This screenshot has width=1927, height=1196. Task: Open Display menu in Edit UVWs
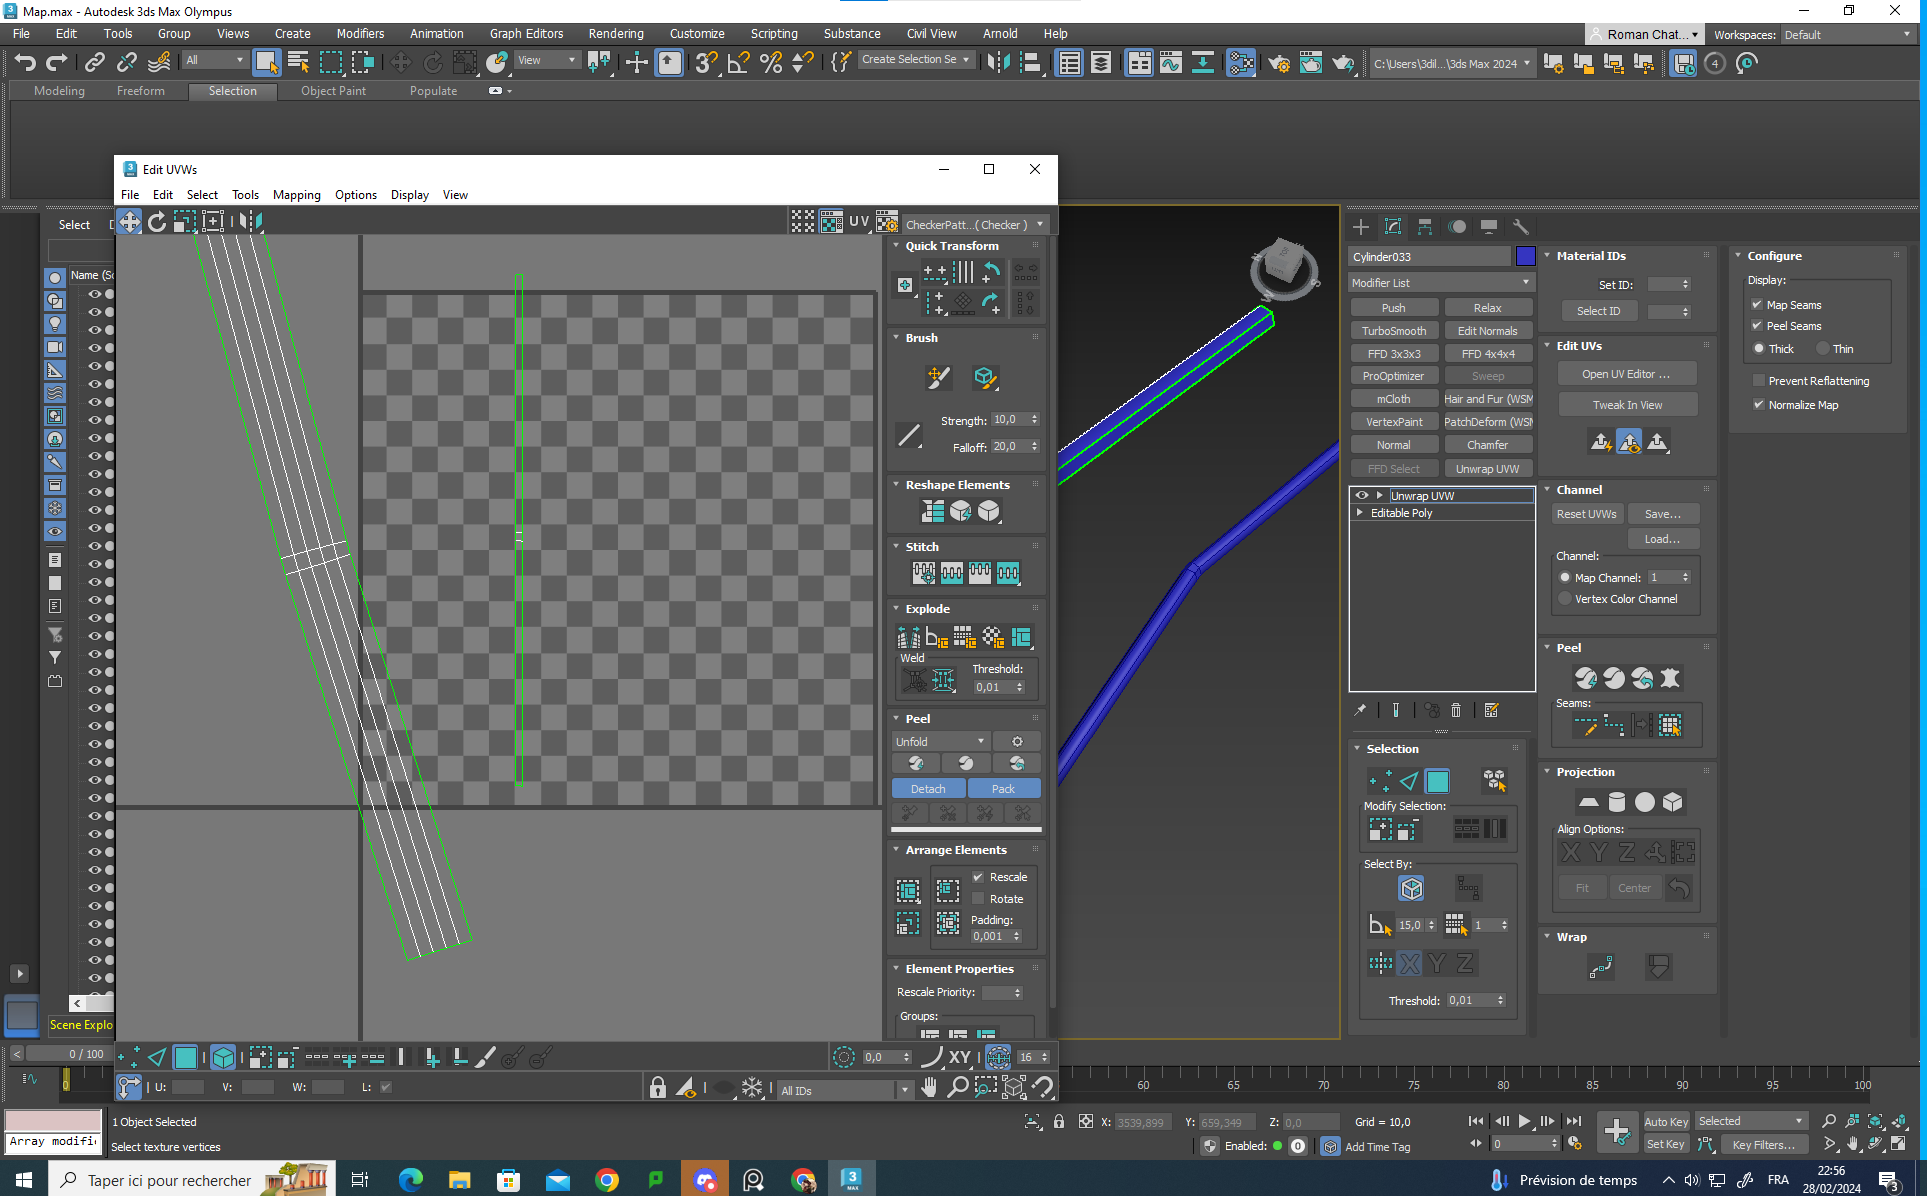[409, 195]
